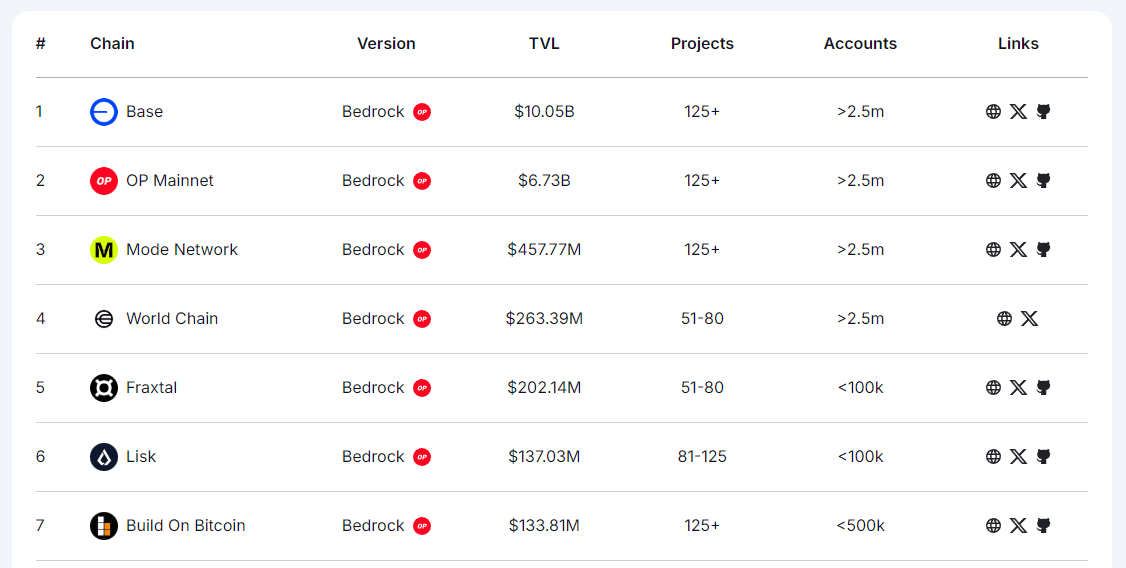Click the Mode Network yellow M logo
This screenshot has width=1126, height=568.
click(103, 250)
